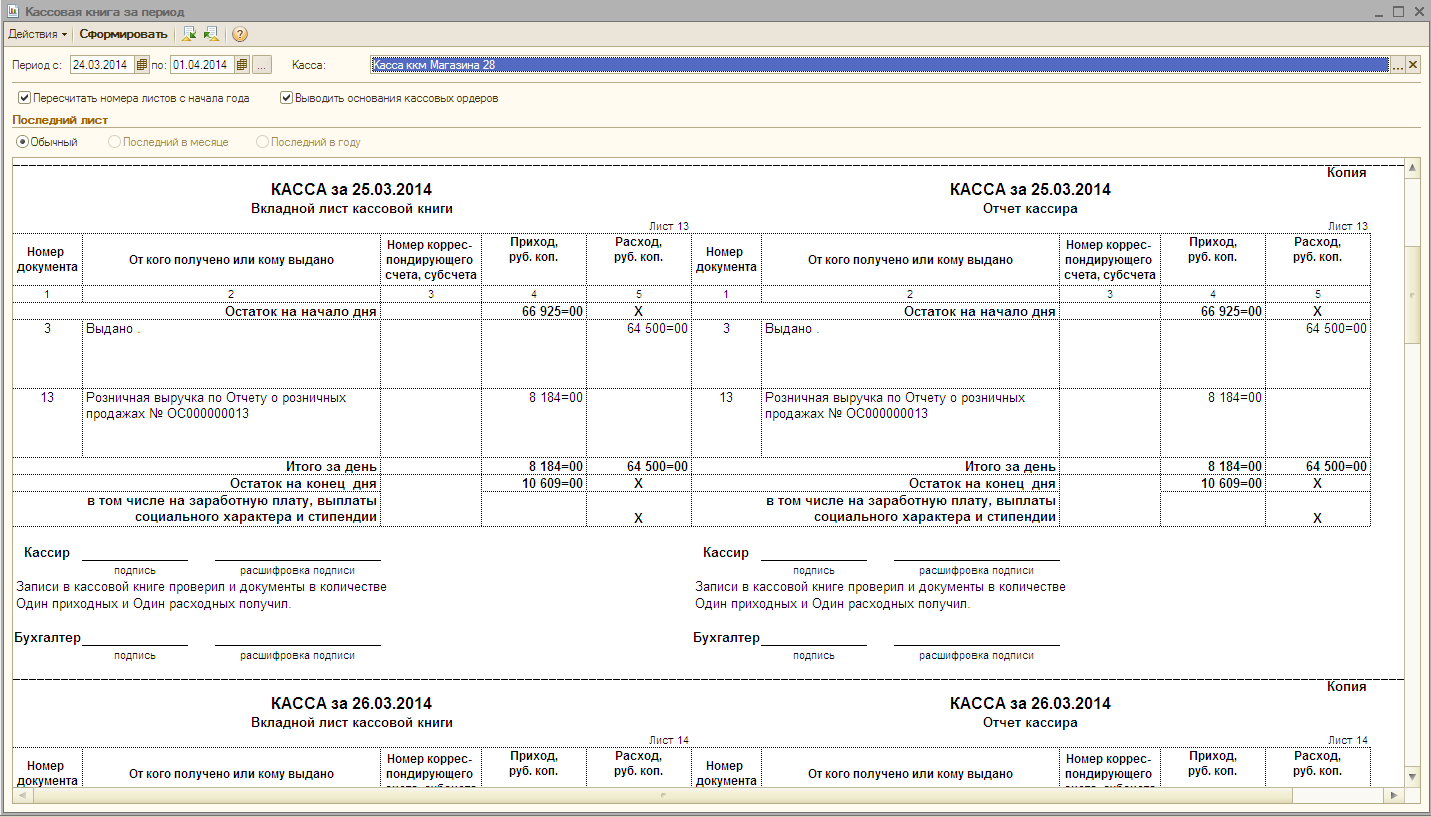Click left table expense cell 64 500=00 for Выдано
Viewport: 1431px width, 817px height.
[639, 354]
